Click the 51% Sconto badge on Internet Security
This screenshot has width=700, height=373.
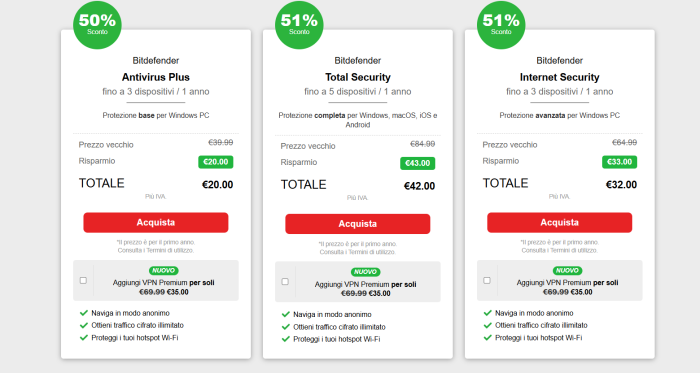(x=501, y=25)
